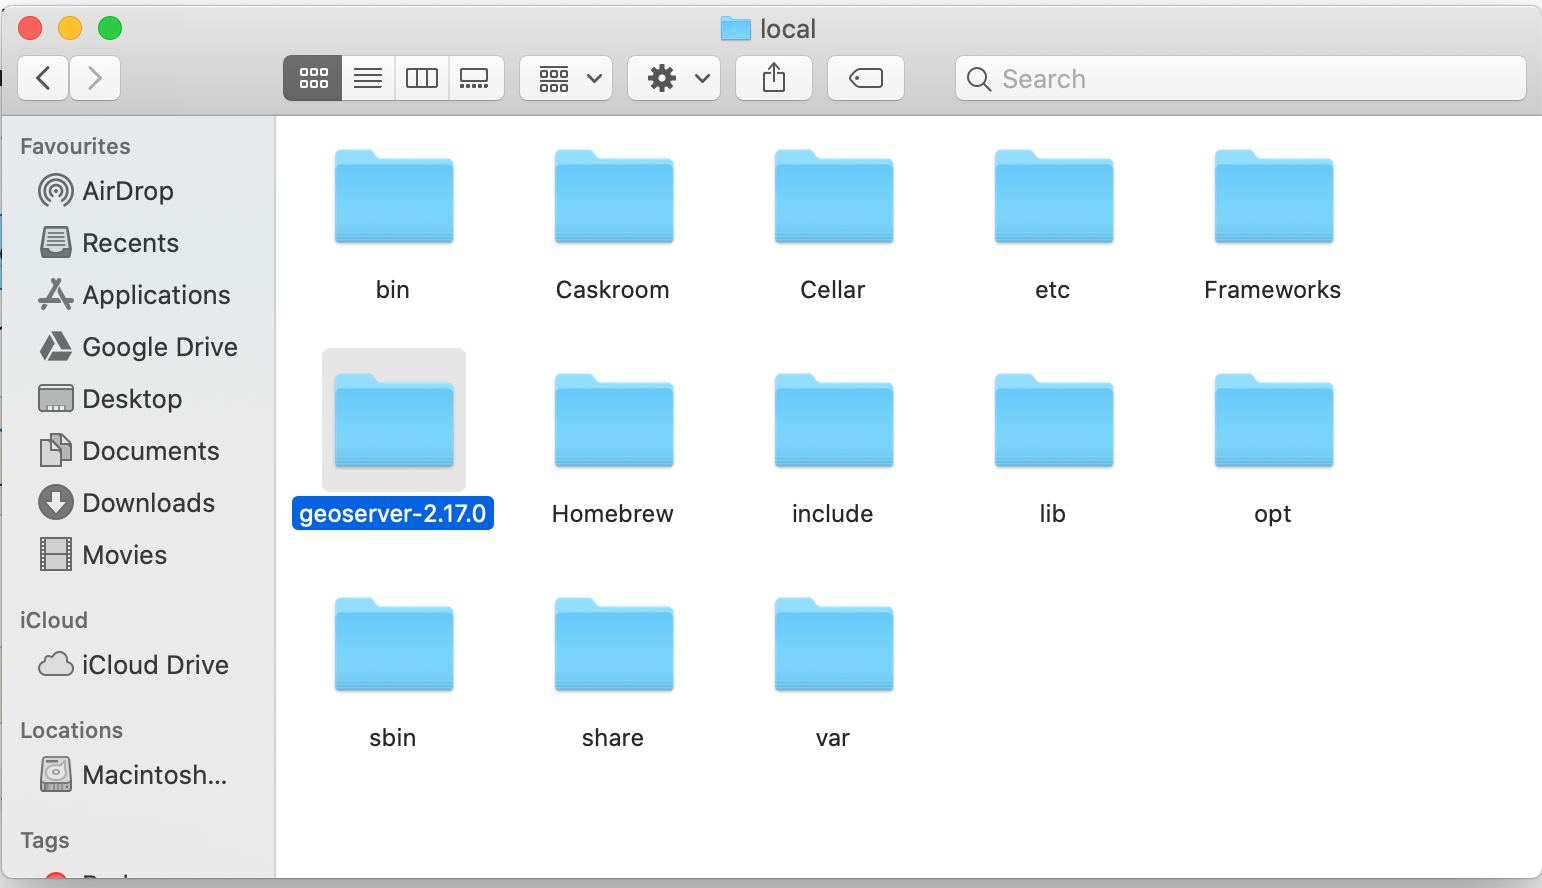This screenshot has height=888, width=1542.
Task: Open AirDrop in the sidebar
Action: pos(137,191)
